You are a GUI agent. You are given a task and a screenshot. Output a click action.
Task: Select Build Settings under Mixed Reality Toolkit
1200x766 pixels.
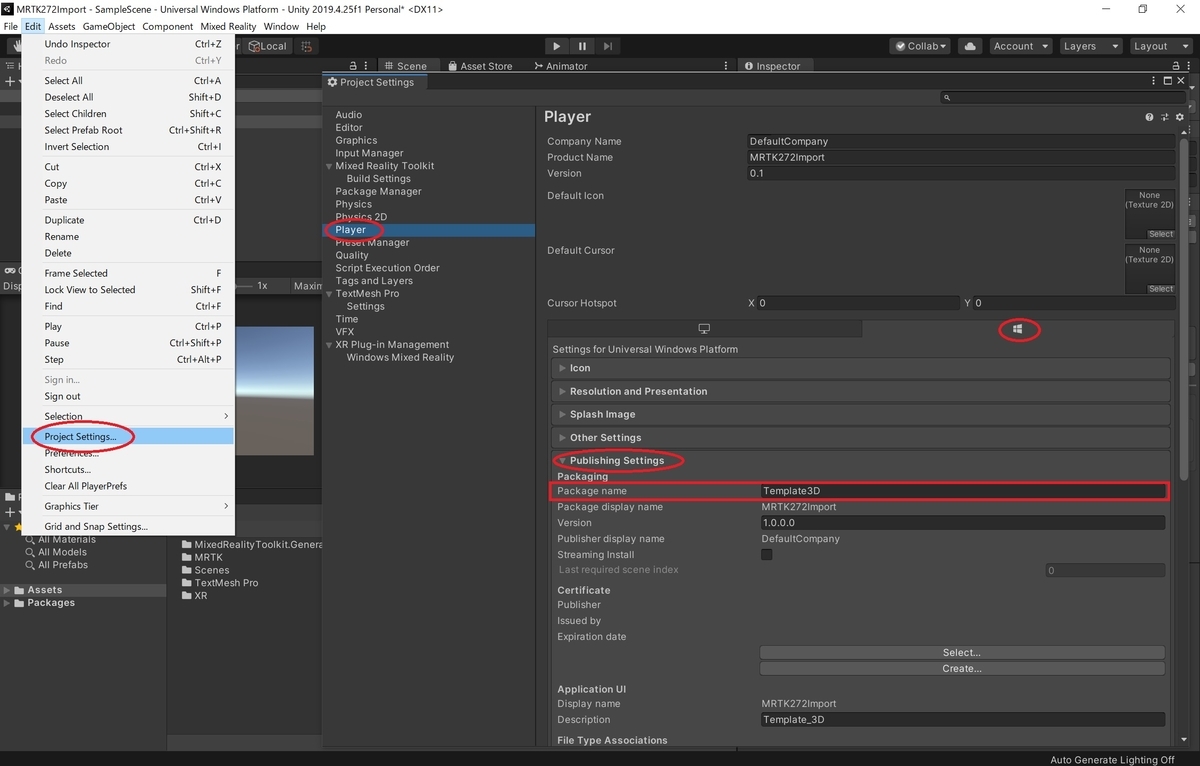[379, 179]
